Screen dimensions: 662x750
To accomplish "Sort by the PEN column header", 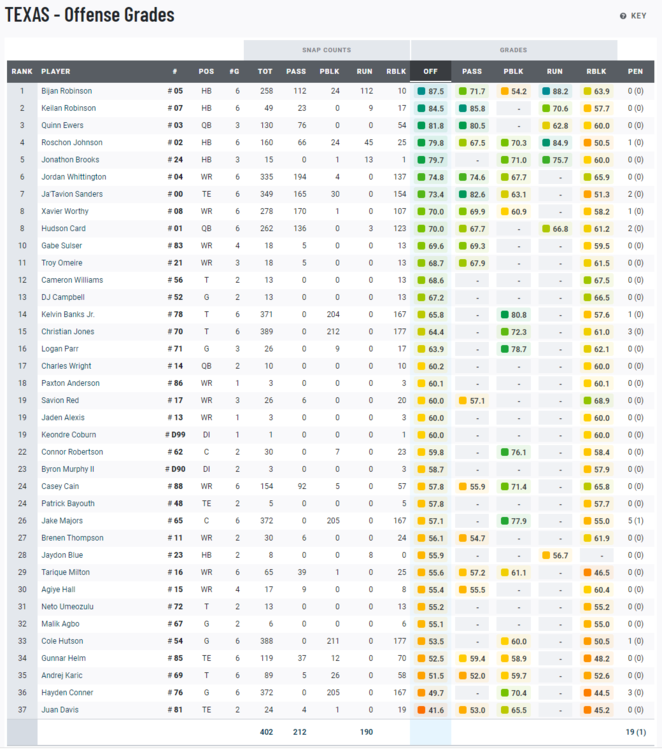I will 635,72.
